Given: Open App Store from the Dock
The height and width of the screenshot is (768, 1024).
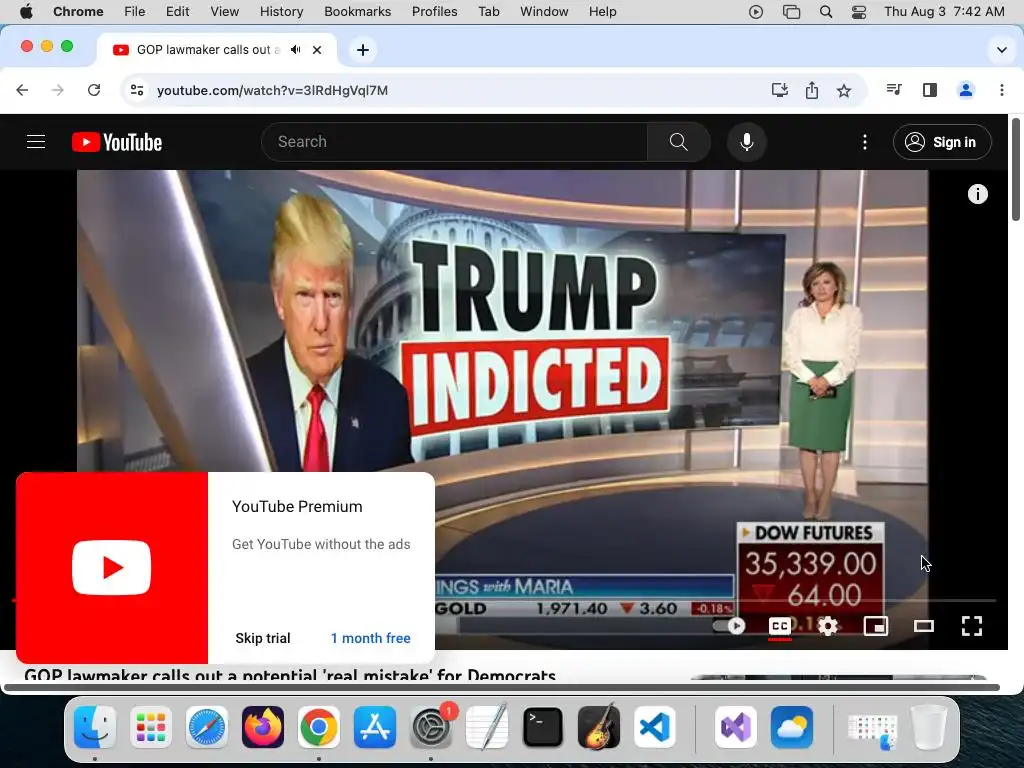Looking at the screenshot, I should click(375, 727).
